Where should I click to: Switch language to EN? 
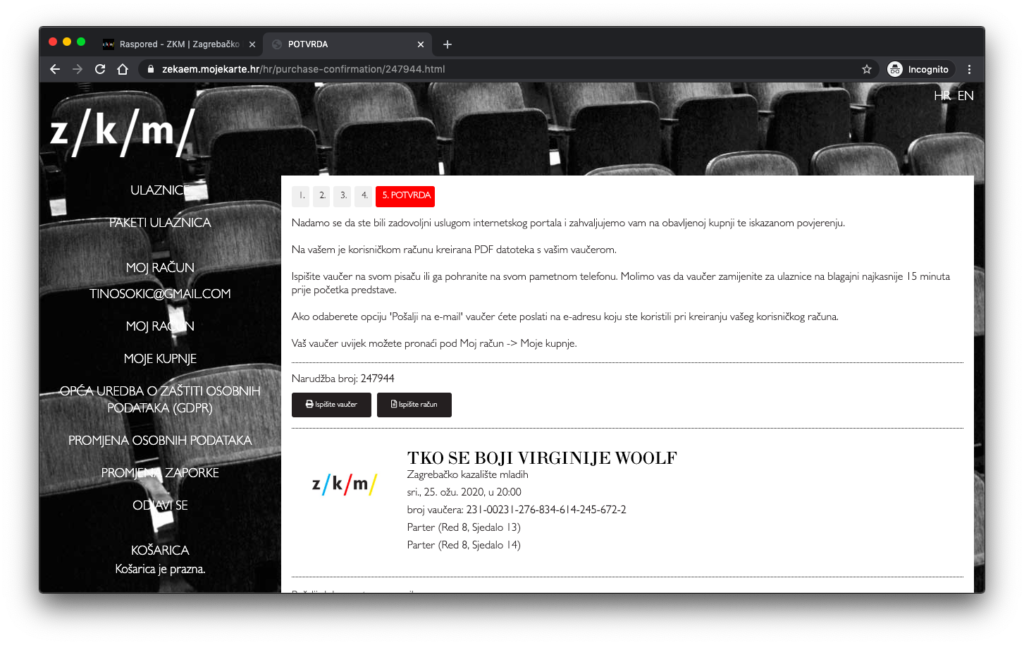(x=965, y=96)
